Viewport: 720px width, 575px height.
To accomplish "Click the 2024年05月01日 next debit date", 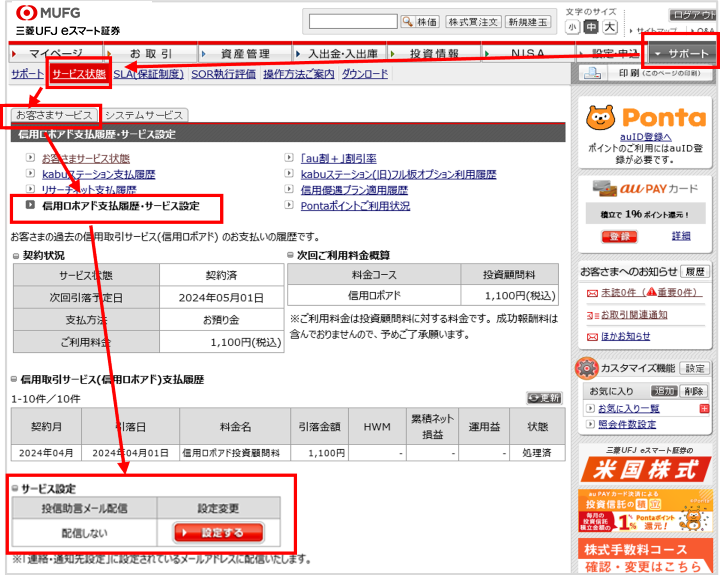I will (221, 298).
